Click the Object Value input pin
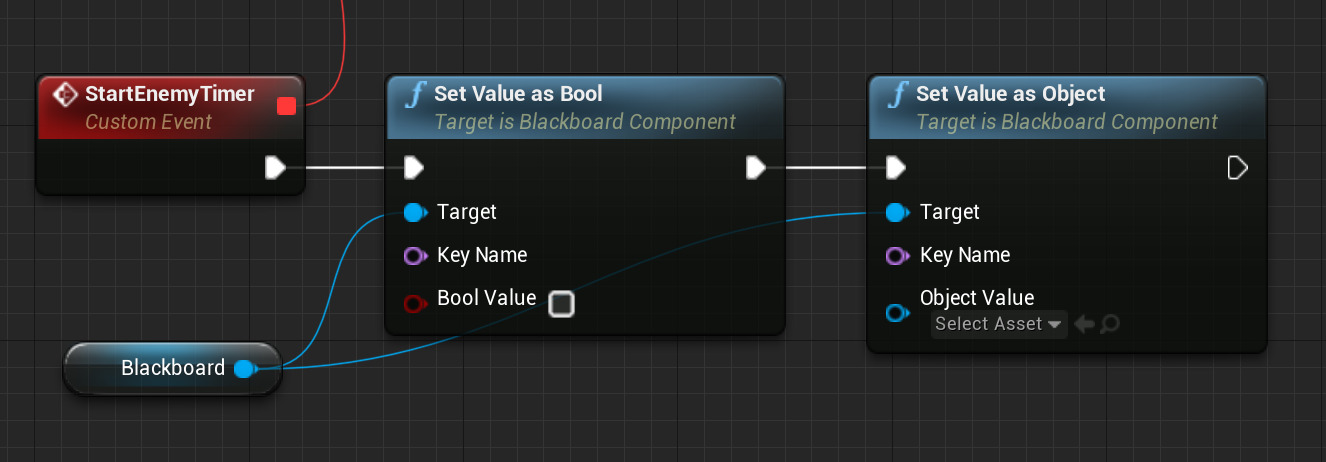 (898, 313)
